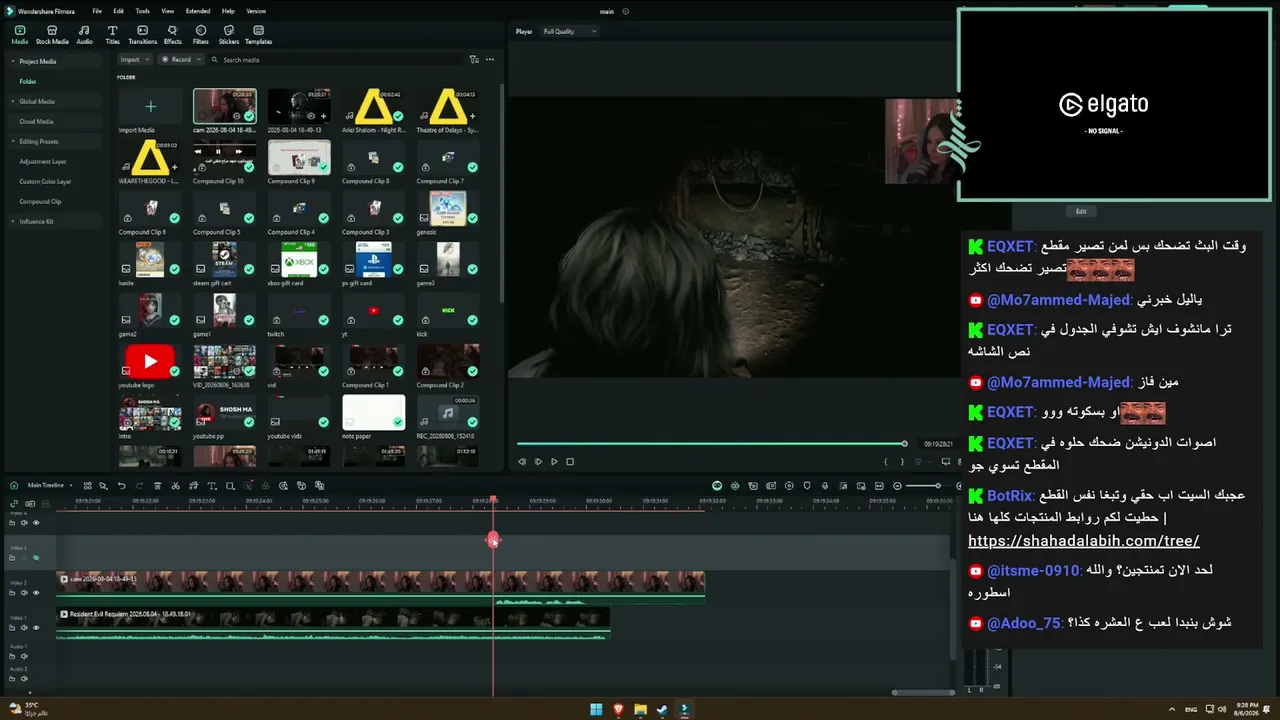1280x720 pixels.
Task: Open the Transitions tab
Action: pos(143,35)
